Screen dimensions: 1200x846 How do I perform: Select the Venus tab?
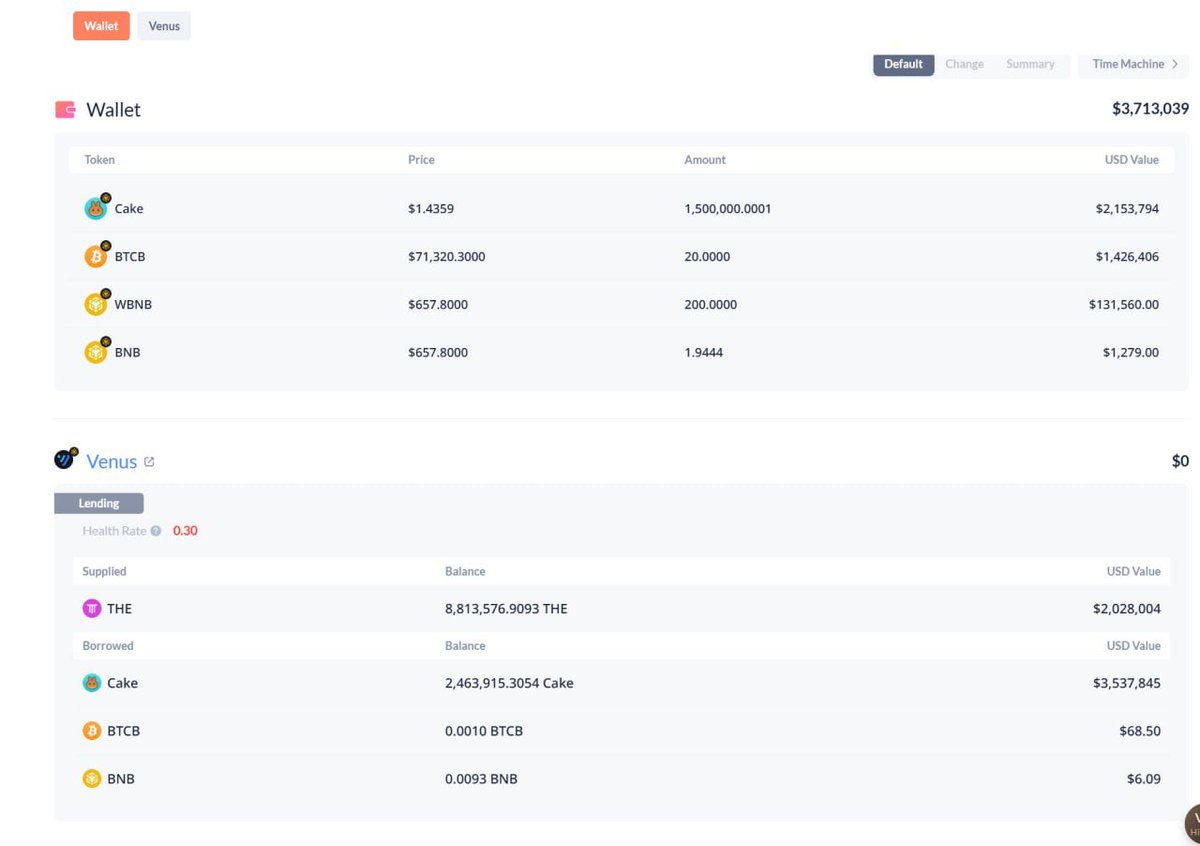point(164,26)
